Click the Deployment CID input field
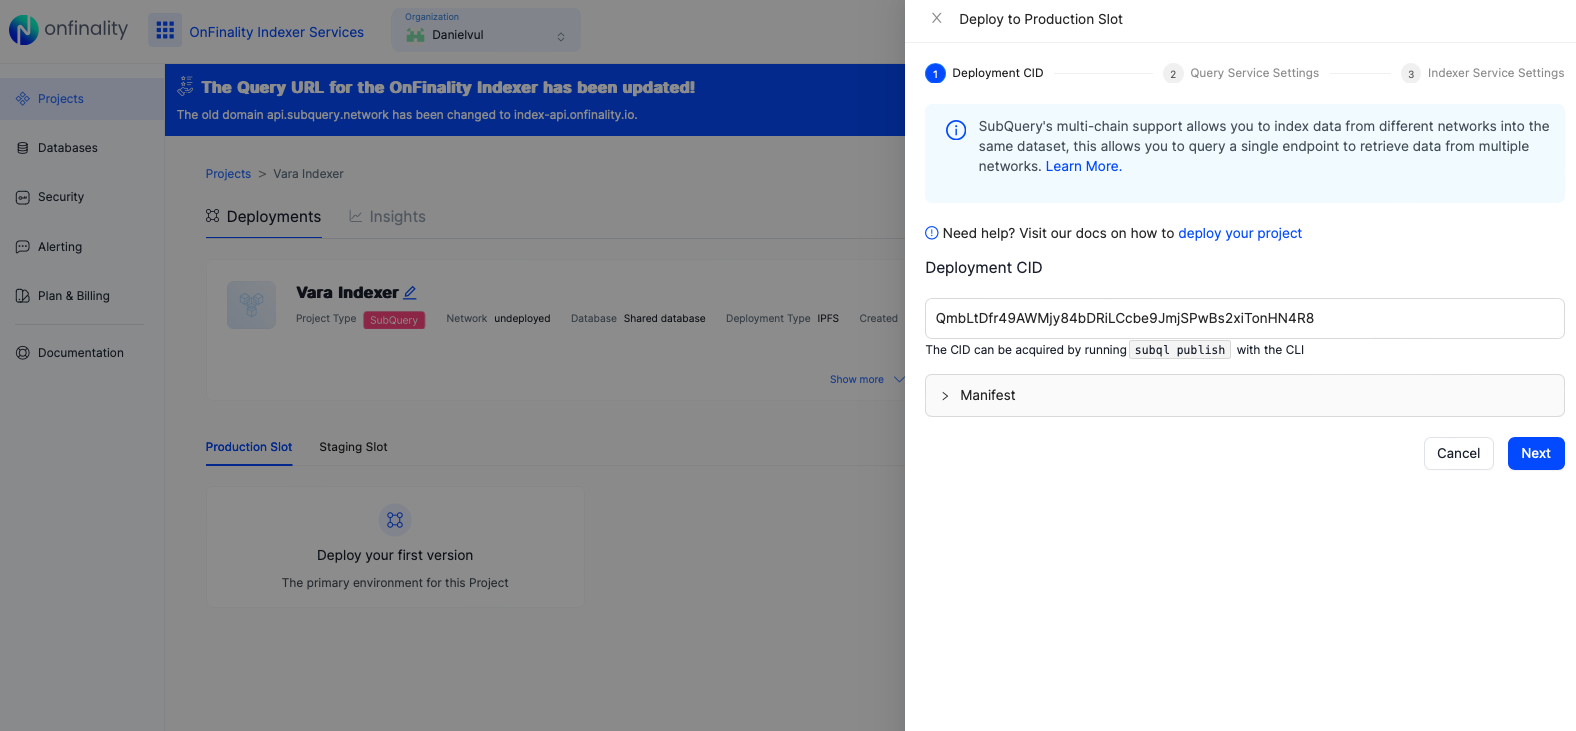The image size is (1576, 731). (x=1245, y=318)
